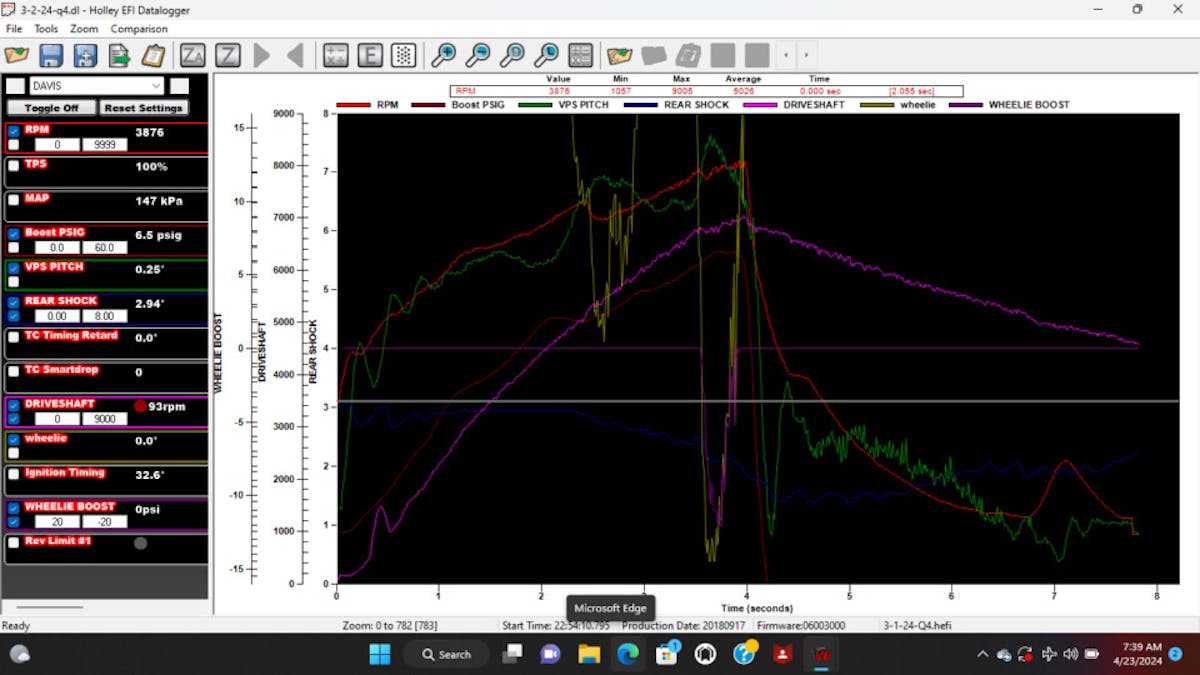
Task: Select the ZA zoom tool icon
Action: (192, 55)
